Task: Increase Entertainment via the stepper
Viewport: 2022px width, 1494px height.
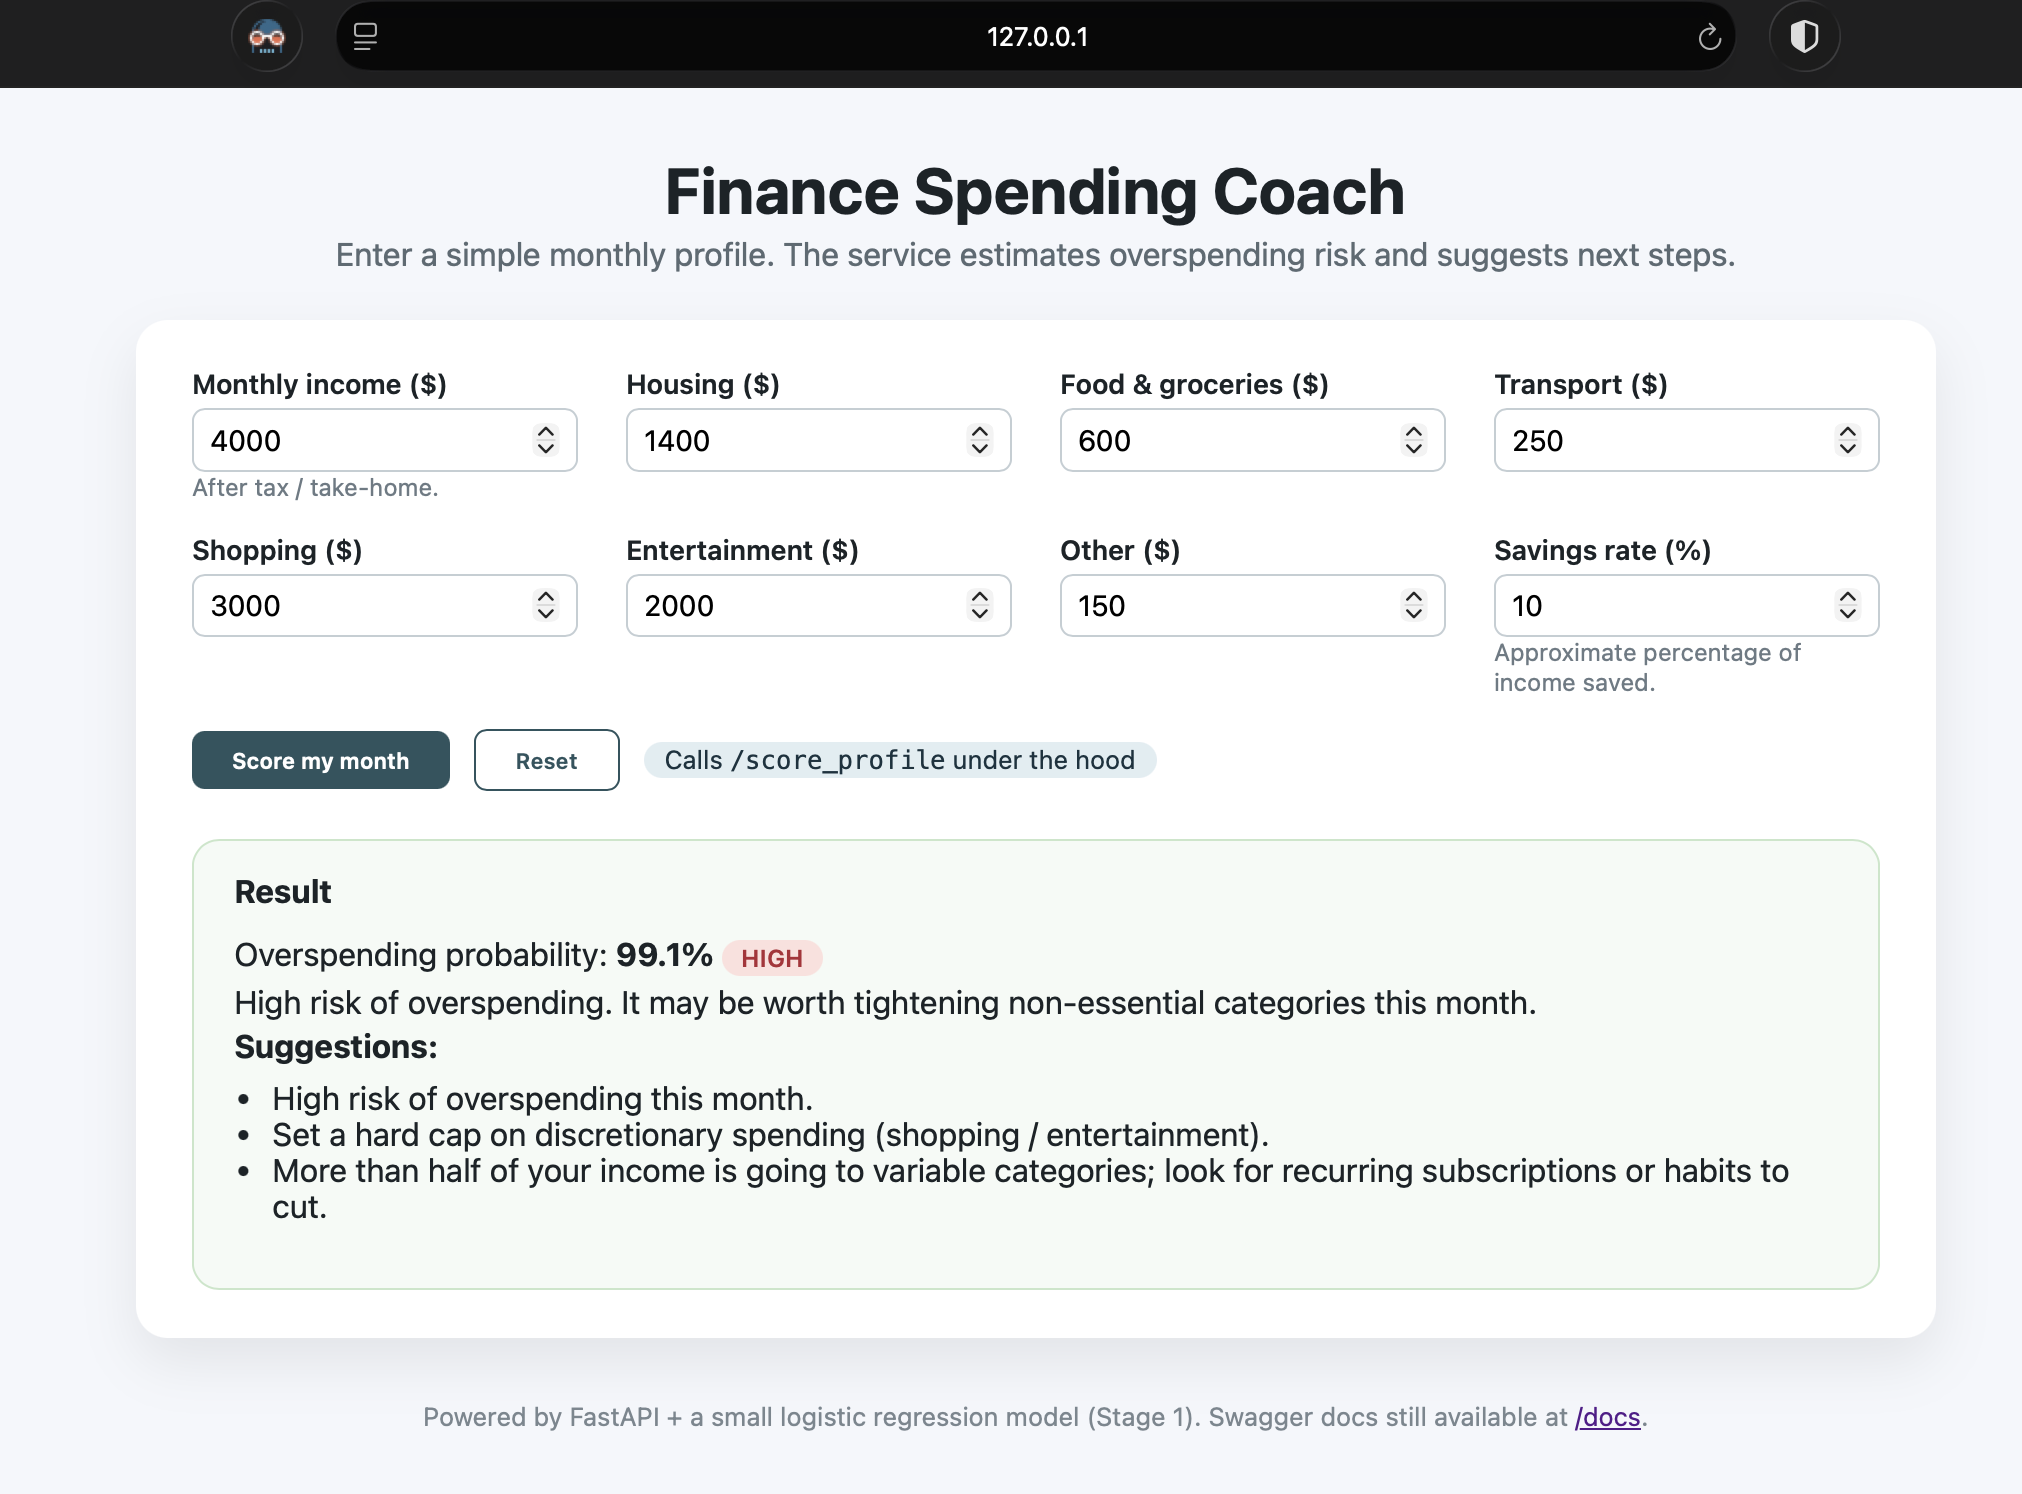Action: tap(978, 597)
